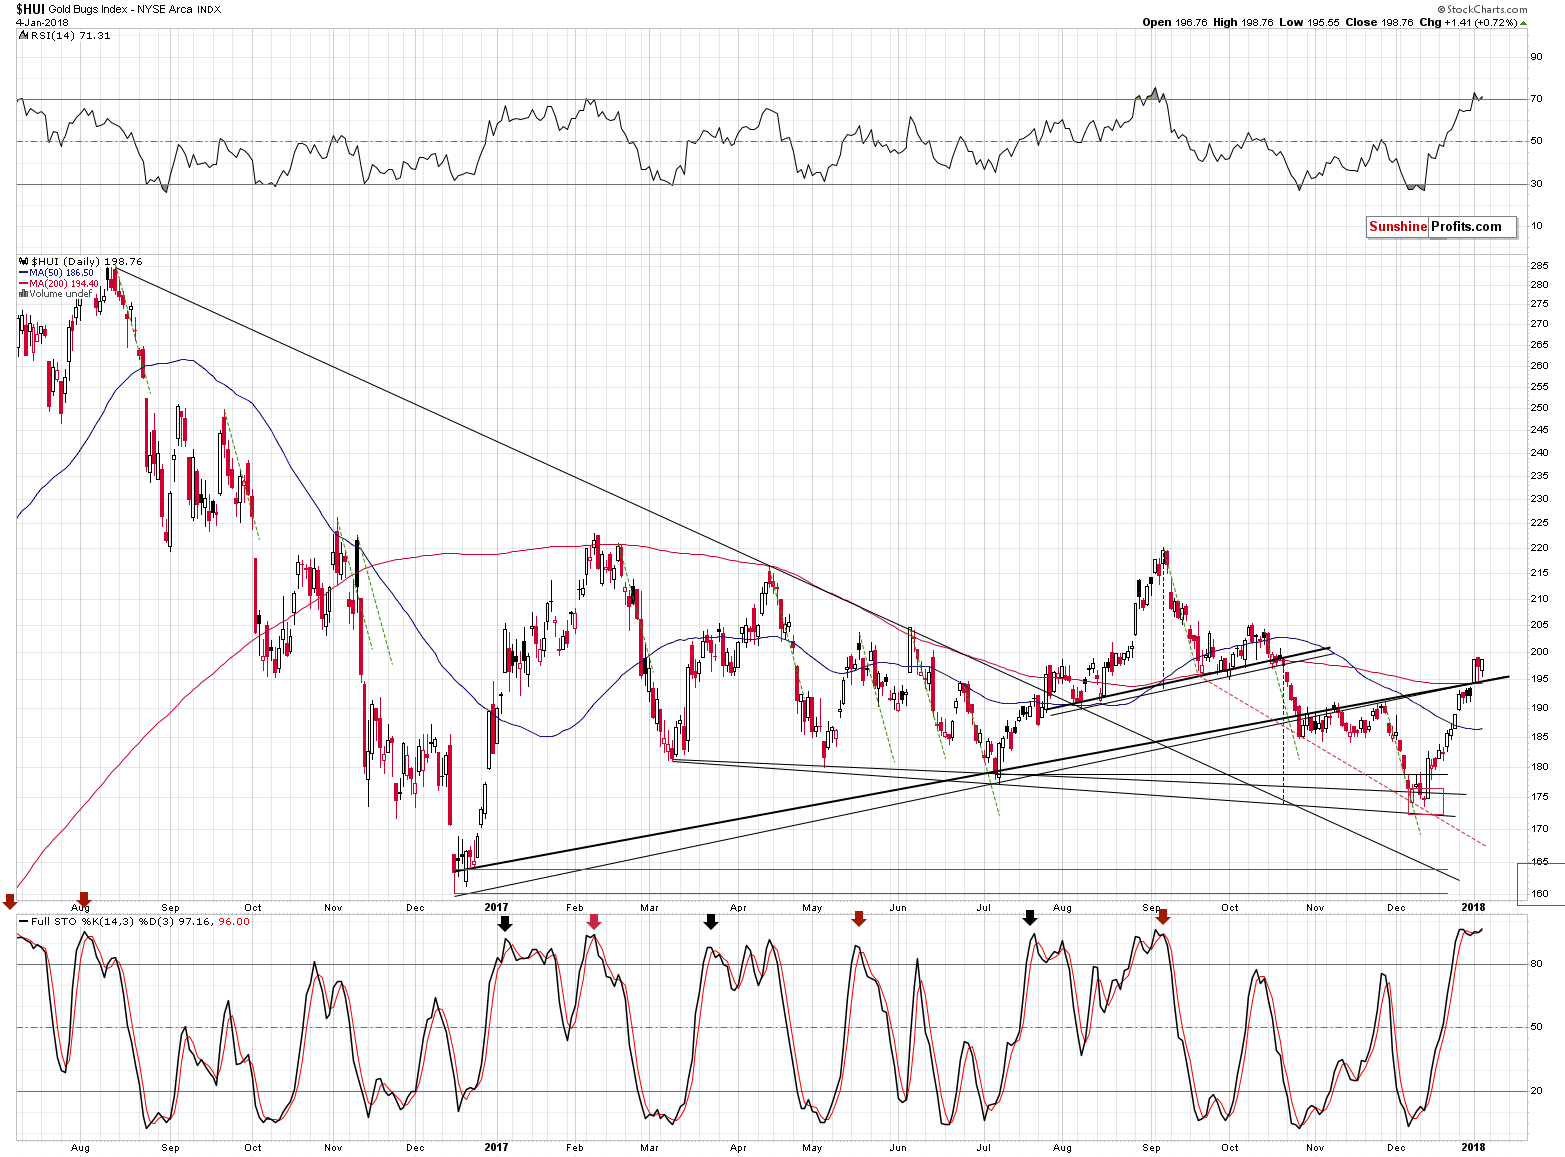Click the red down arrow at the stochastic panel's left edge
The width and height of the screenshot is (1565, 1157).
pos(9,902)
